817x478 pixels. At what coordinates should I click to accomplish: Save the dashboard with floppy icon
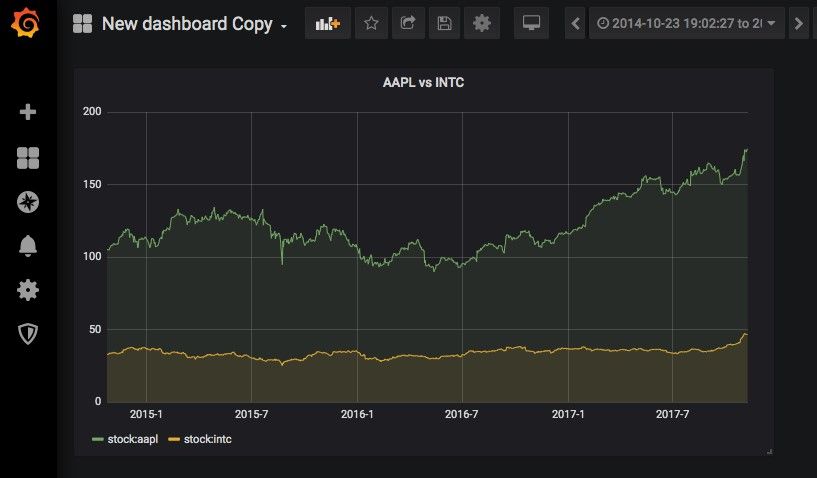point(445,23)
